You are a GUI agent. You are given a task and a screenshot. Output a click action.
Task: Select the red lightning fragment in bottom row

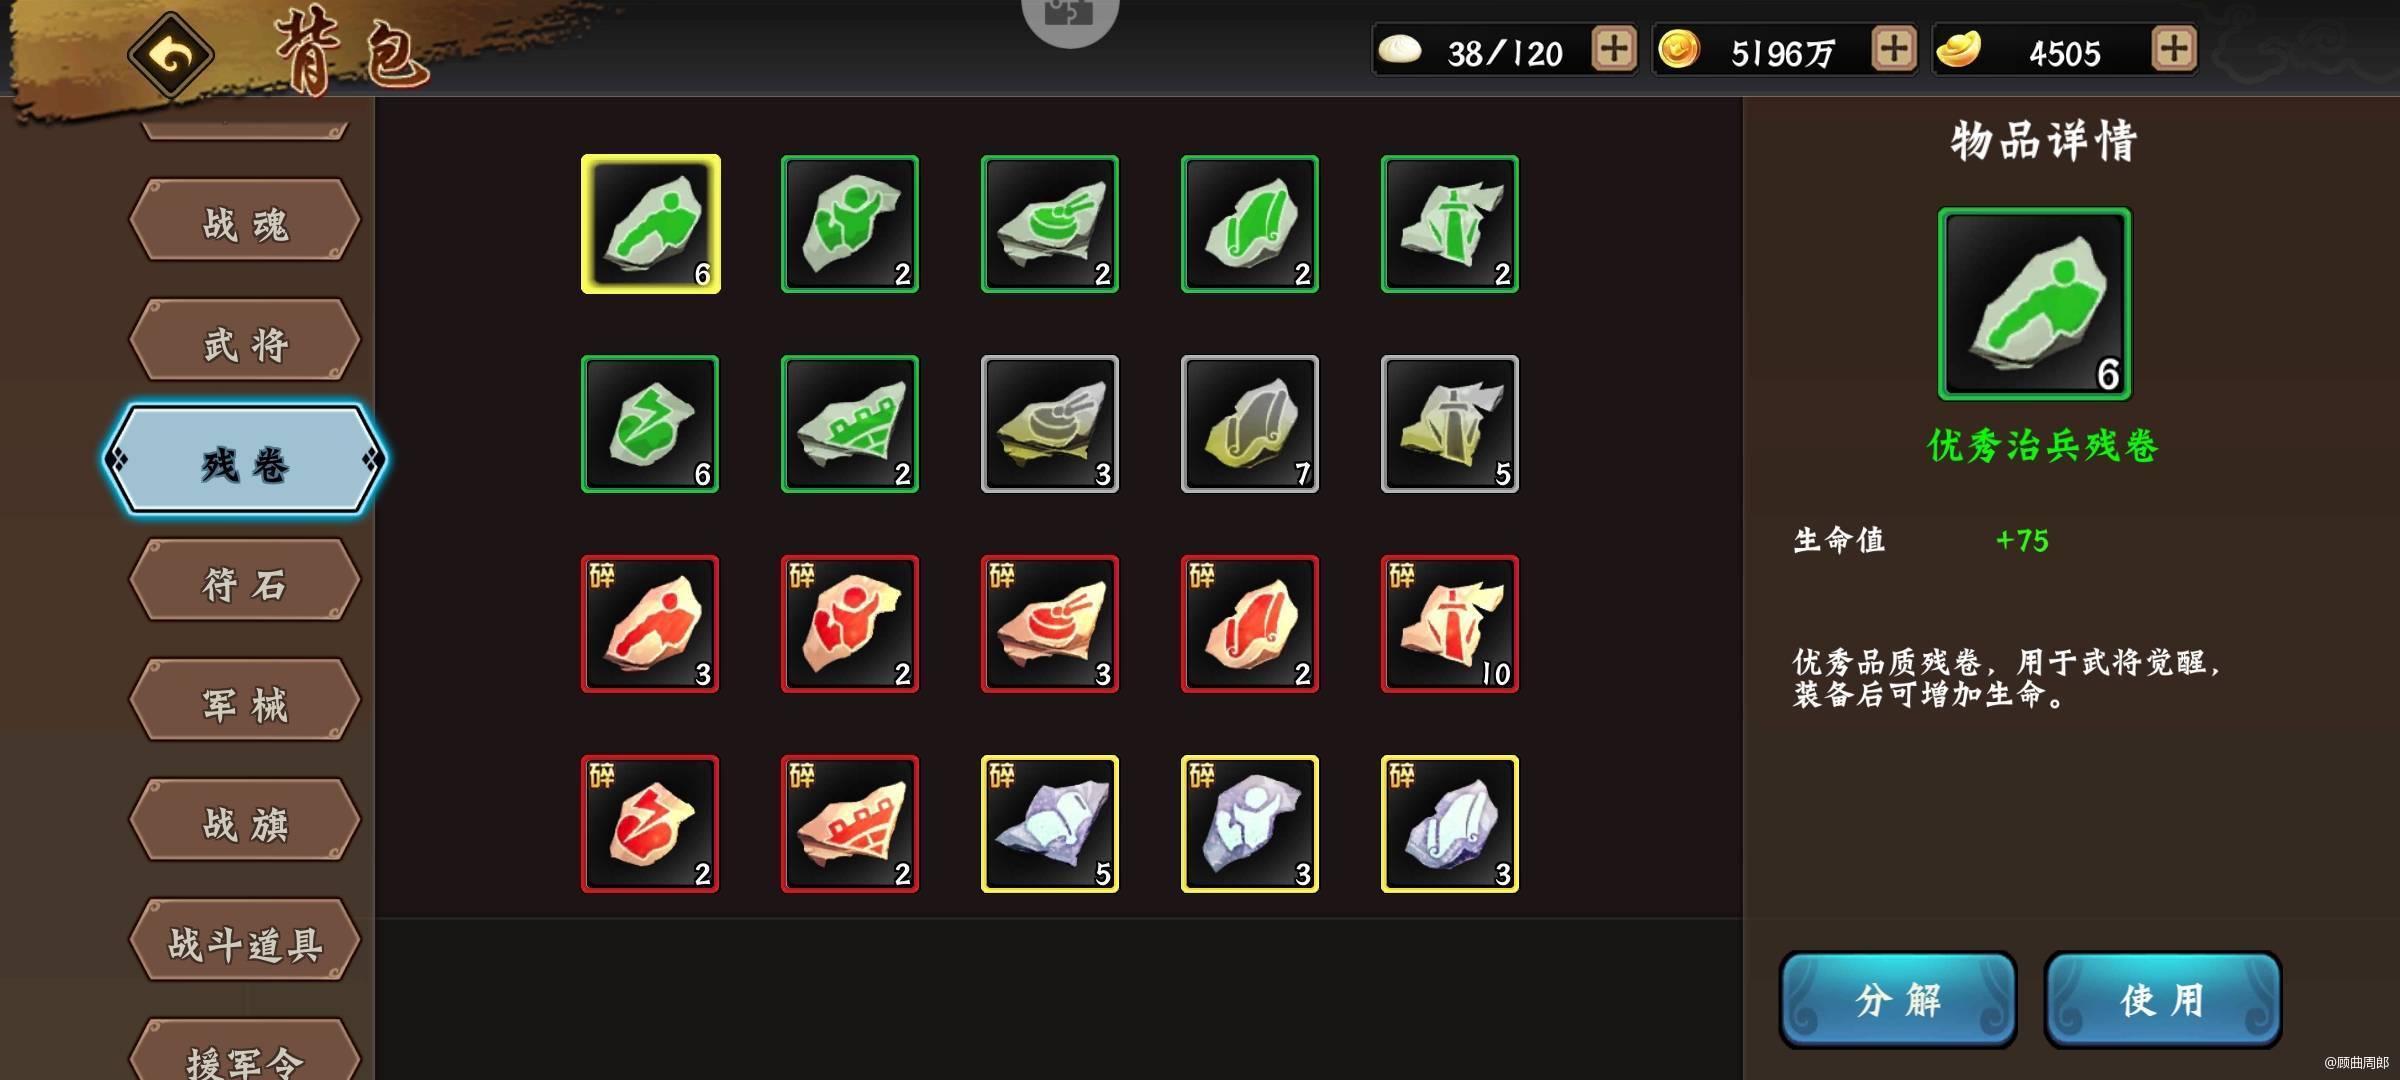point(650,824)
